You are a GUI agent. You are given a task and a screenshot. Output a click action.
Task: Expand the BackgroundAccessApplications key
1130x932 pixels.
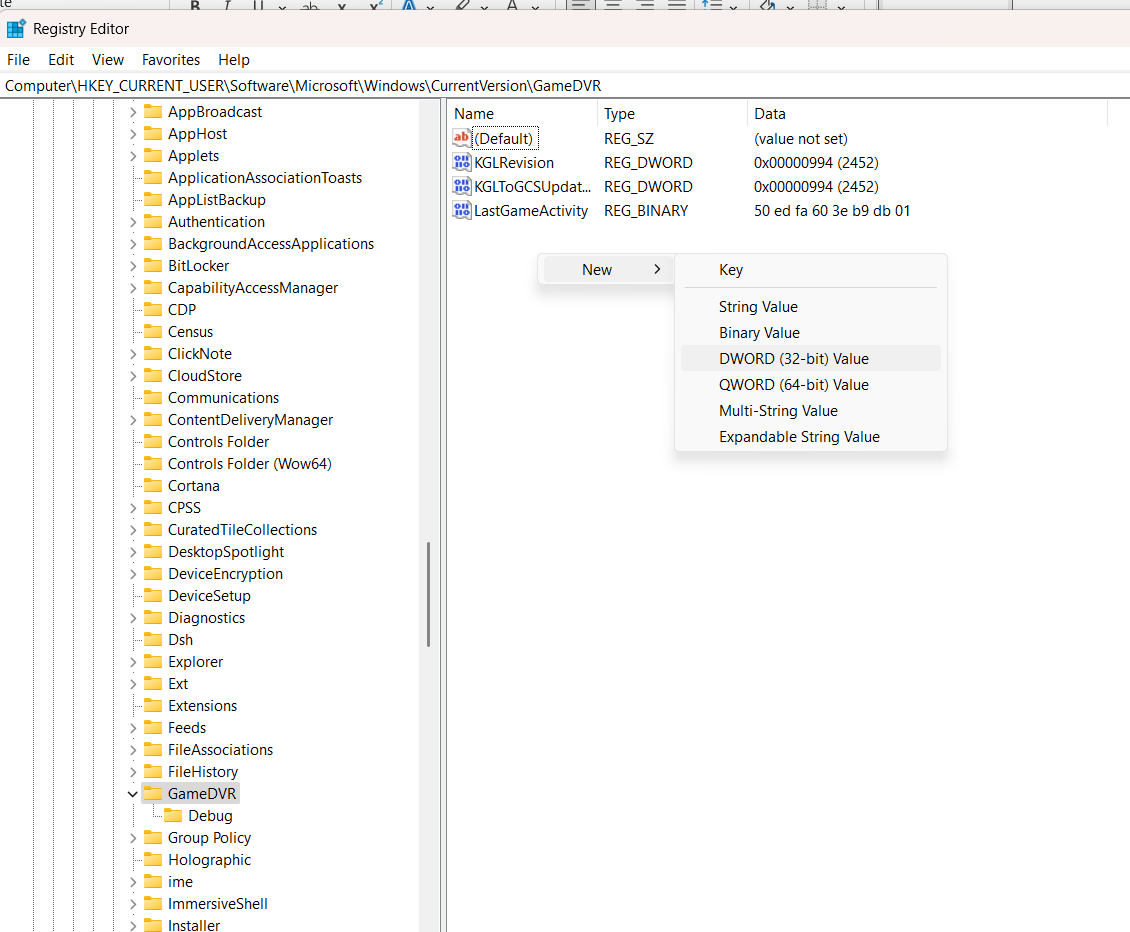point(133,244)
